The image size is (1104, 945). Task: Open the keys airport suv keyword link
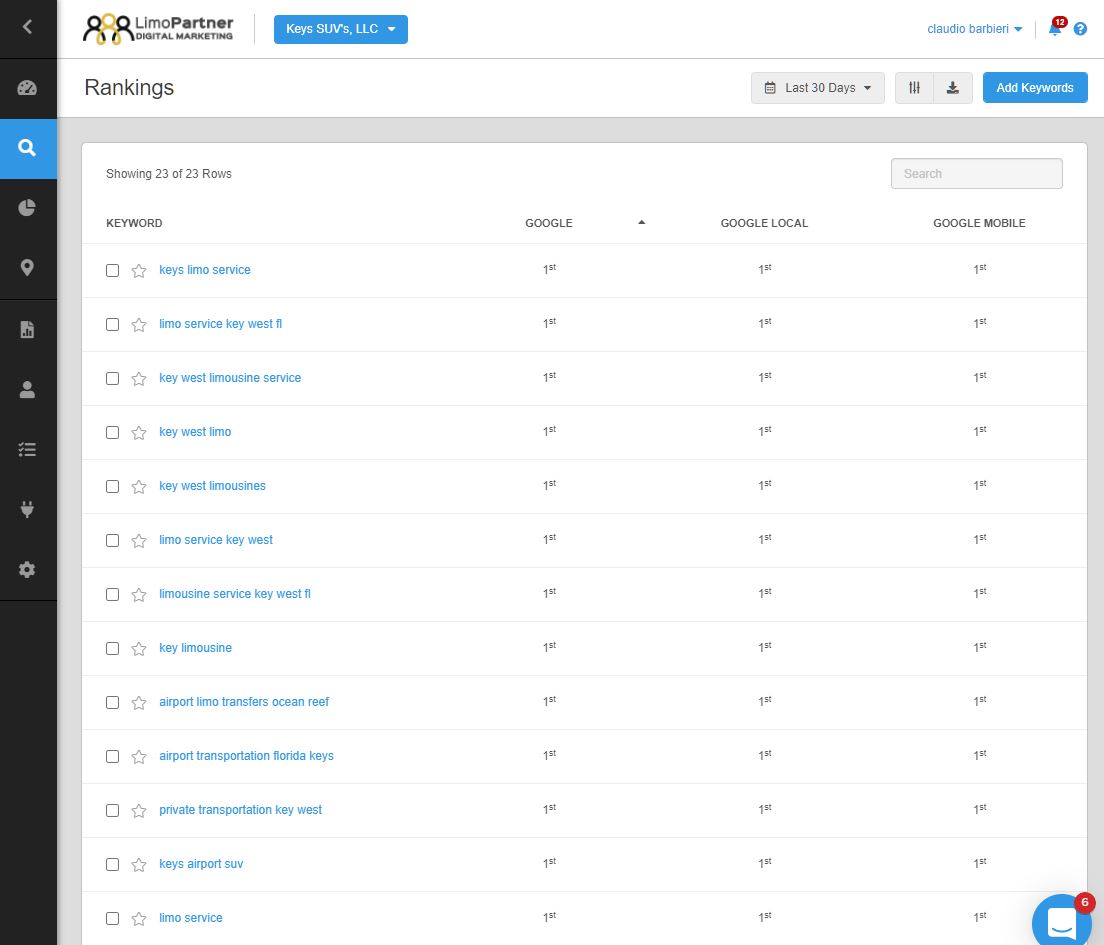coord(201,863)
